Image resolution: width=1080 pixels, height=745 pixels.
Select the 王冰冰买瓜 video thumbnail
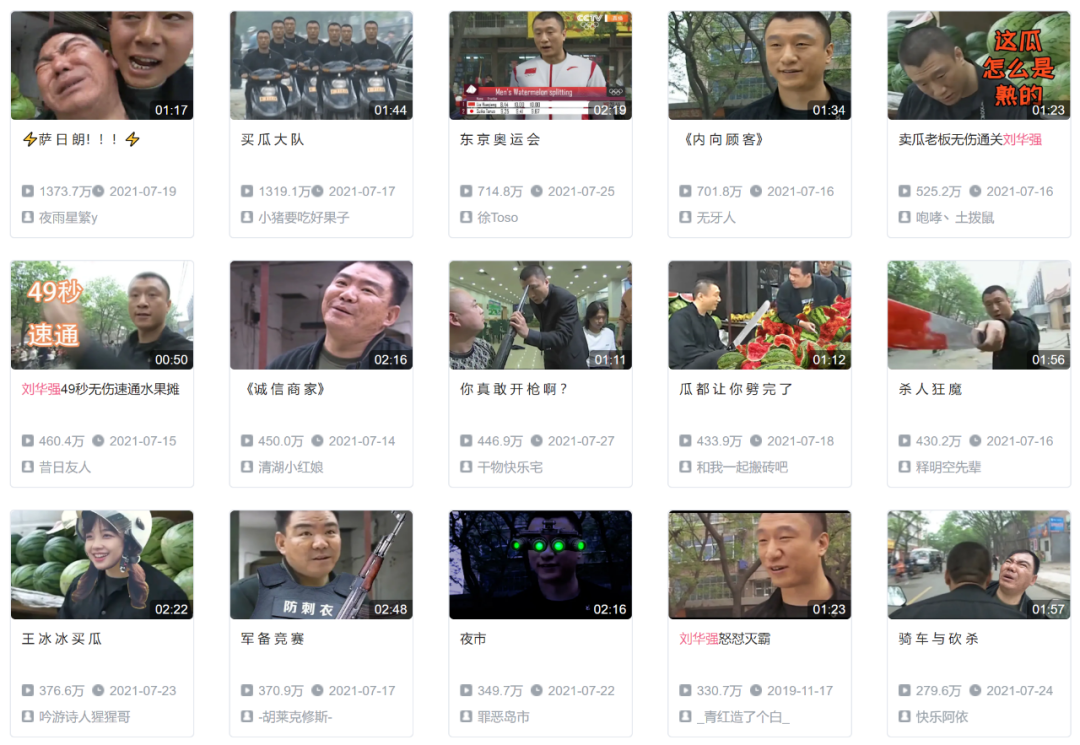pyautogui.click(x=102, y=565)
